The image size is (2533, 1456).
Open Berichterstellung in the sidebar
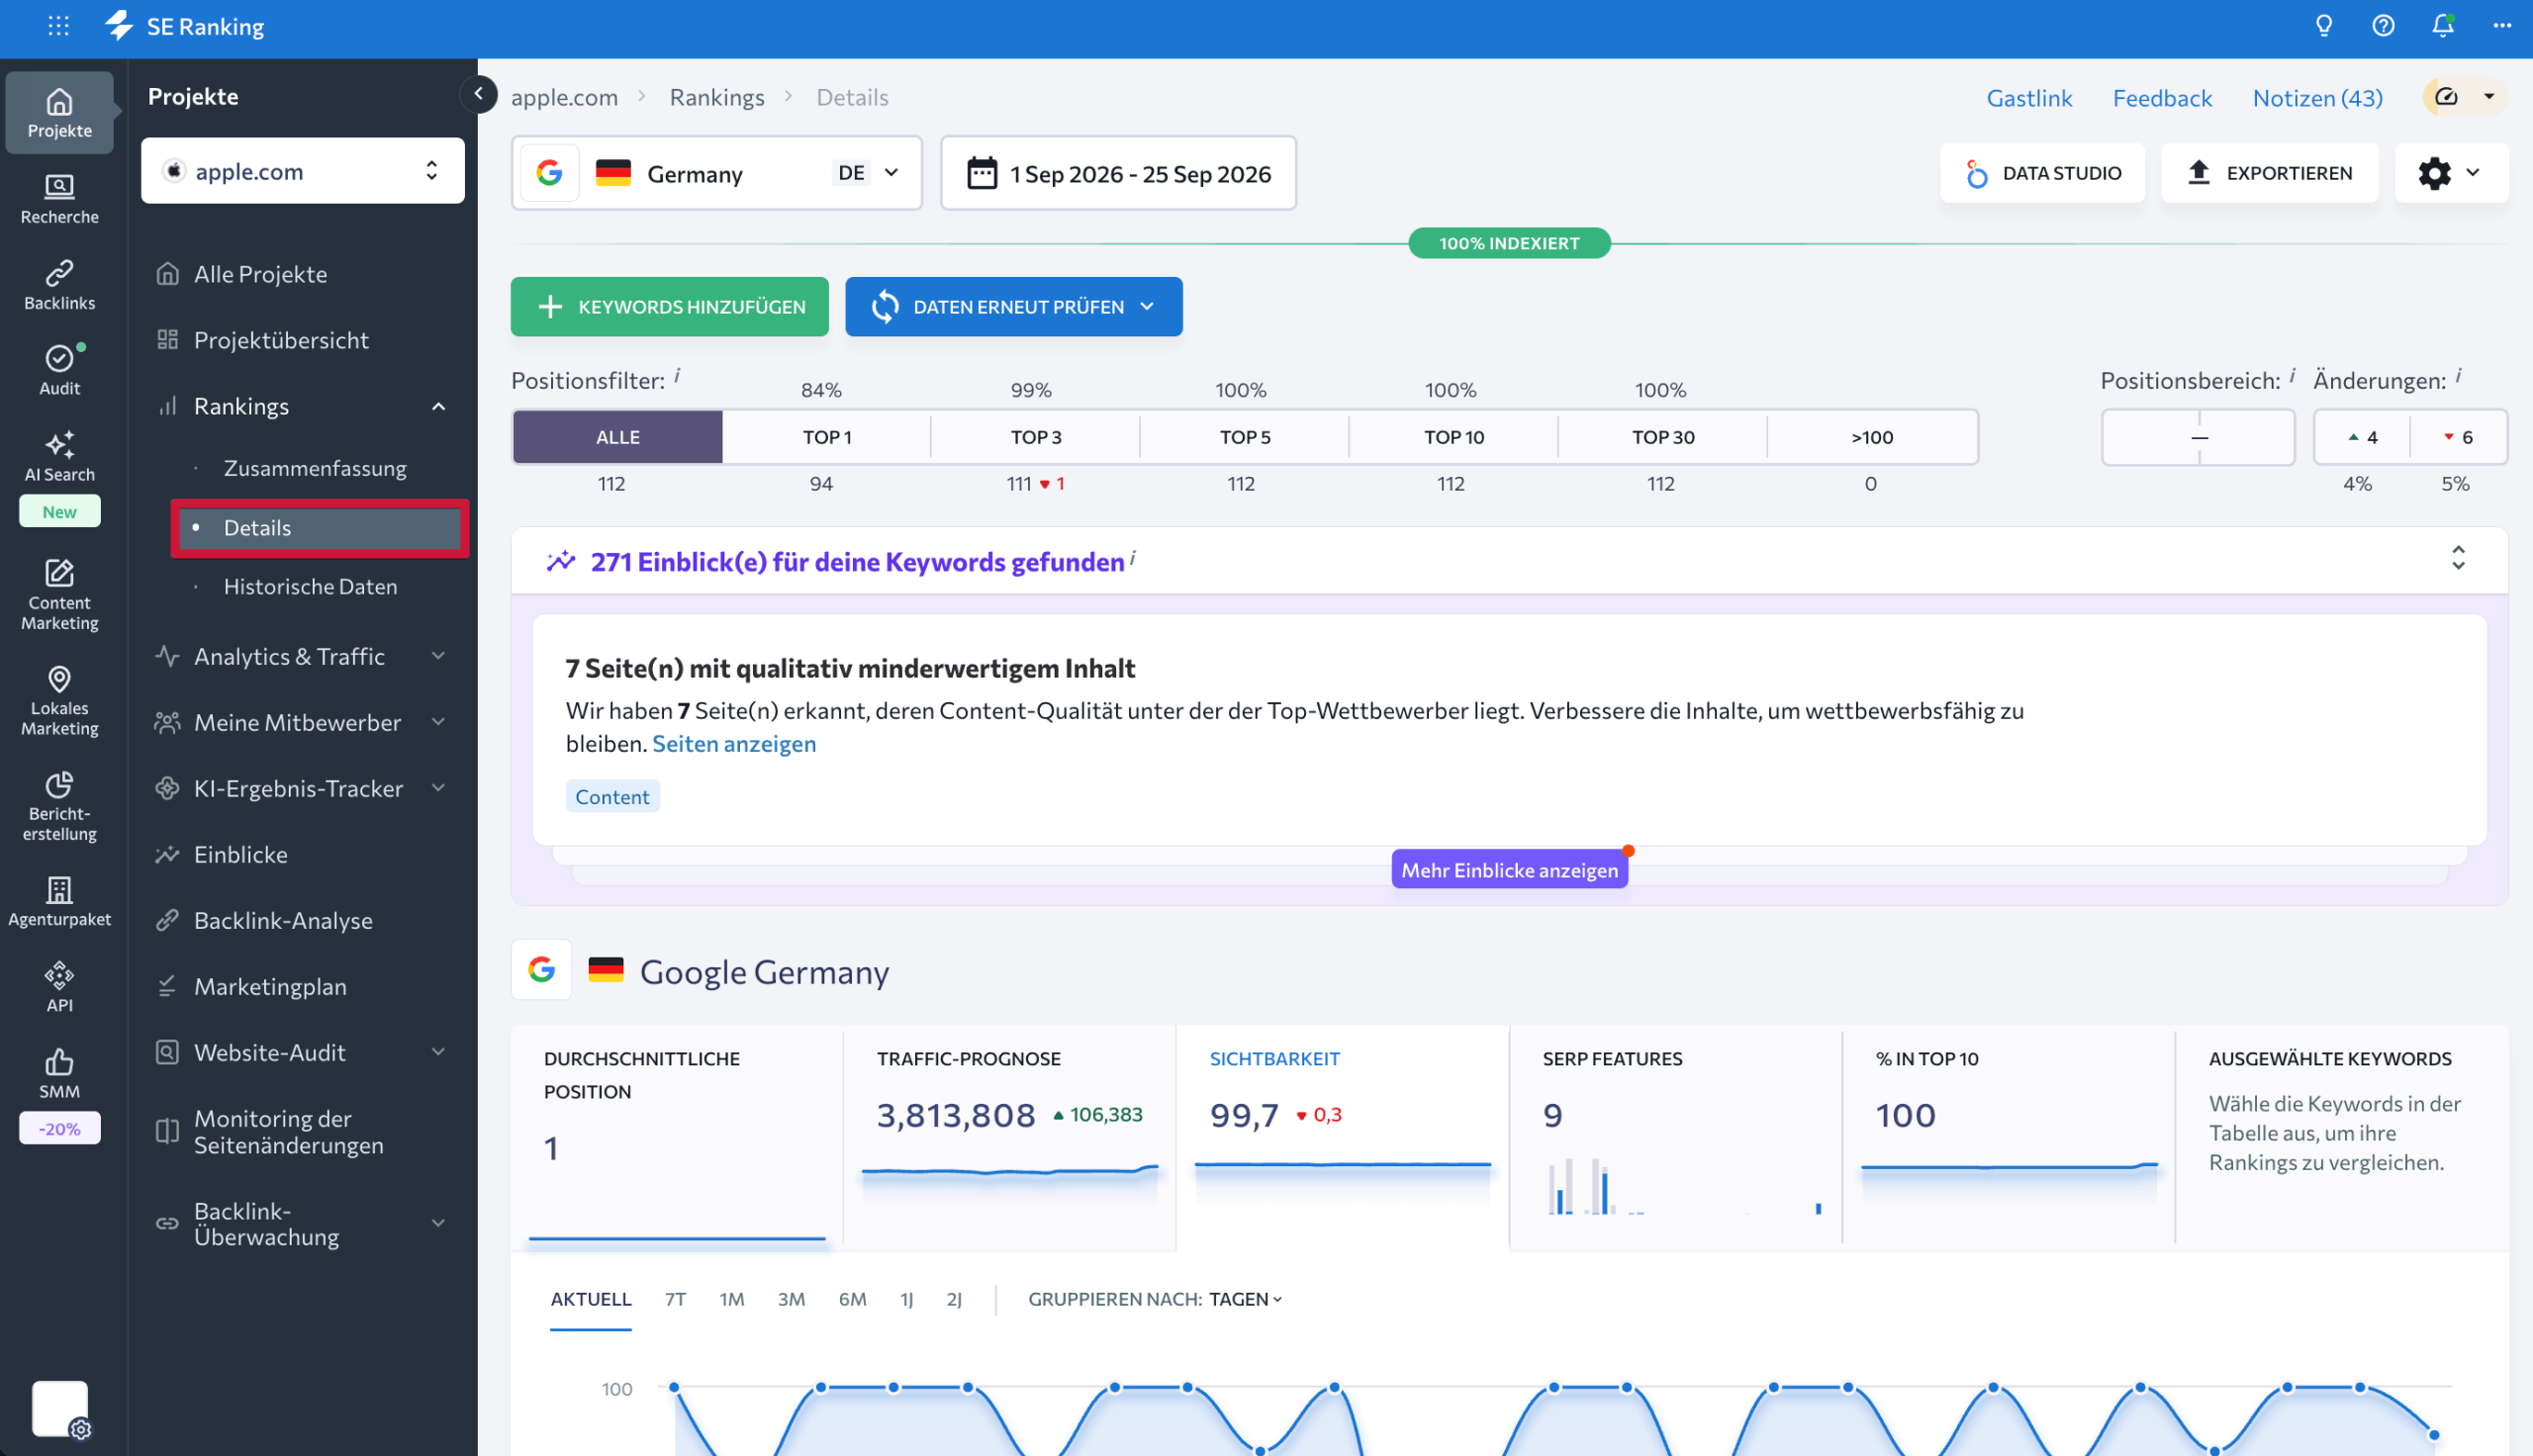coord(59,806)
